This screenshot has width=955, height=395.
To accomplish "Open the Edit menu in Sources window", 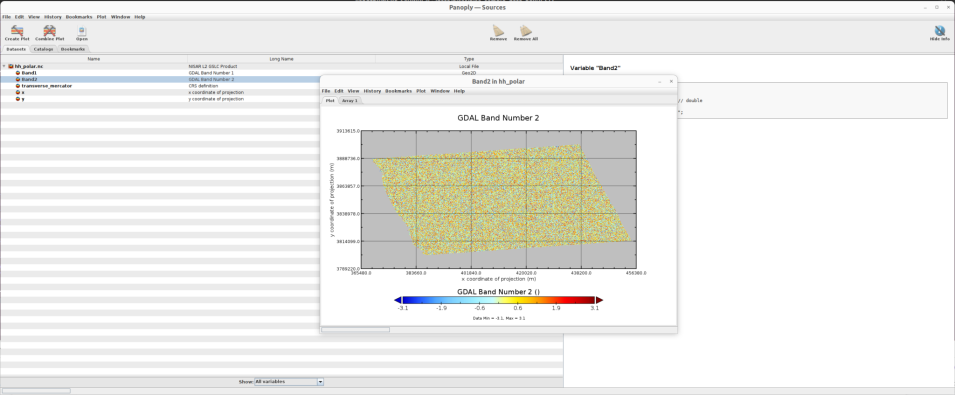I will click(x=19, y=17).
